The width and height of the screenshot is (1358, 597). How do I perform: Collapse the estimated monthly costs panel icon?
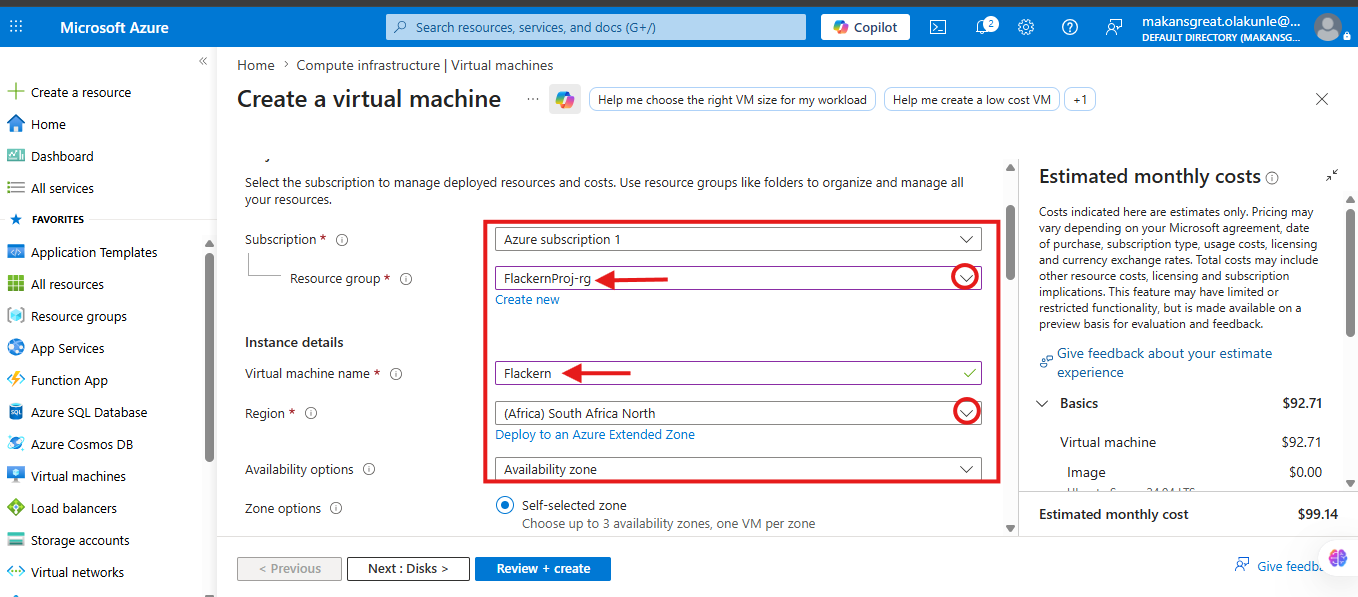pos(1332,175)
